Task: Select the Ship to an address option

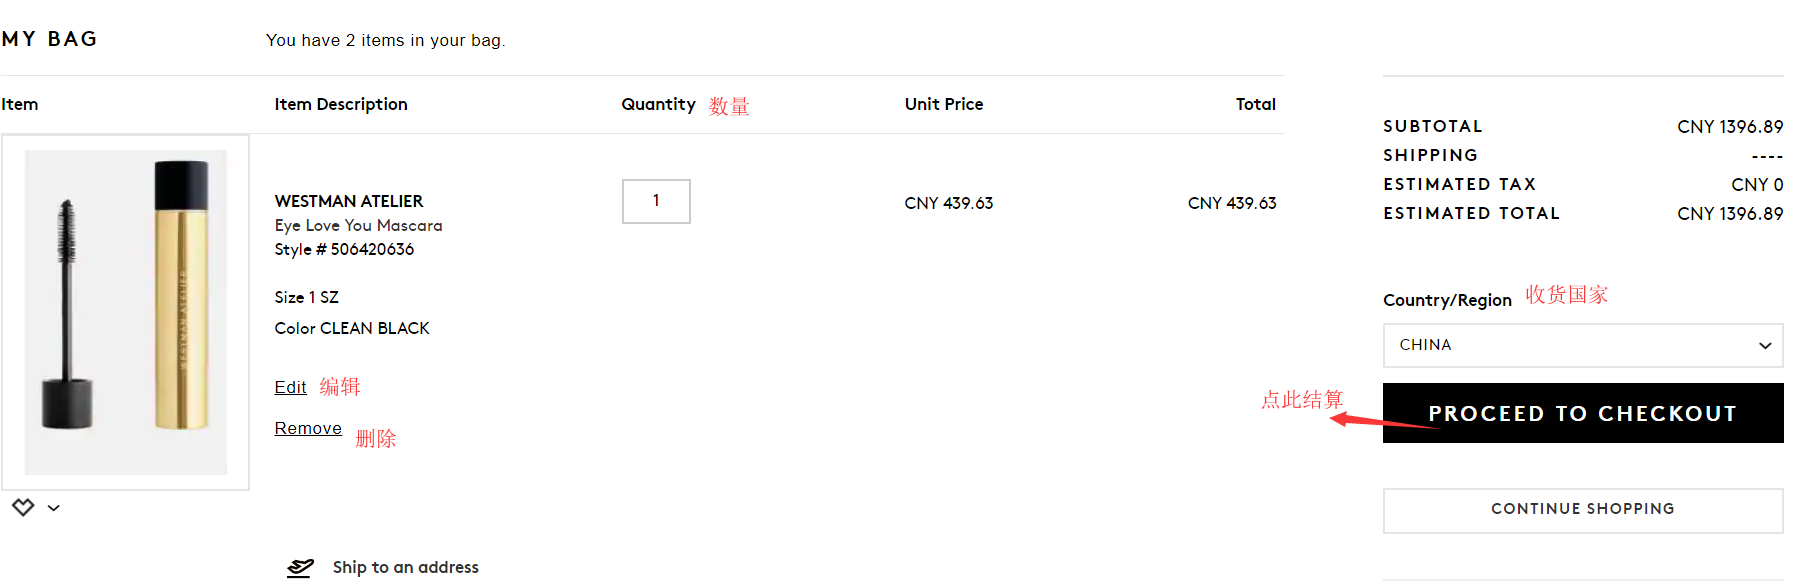Action: [x=405, y=568]
